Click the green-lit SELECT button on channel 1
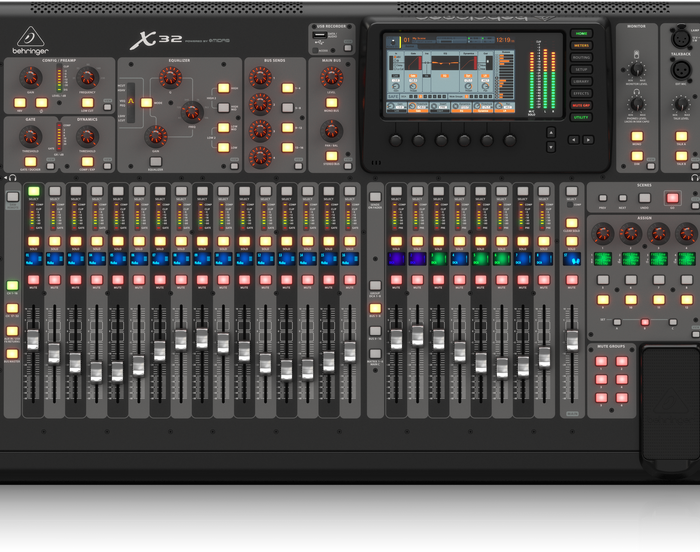700x552 pixels. 33,192
